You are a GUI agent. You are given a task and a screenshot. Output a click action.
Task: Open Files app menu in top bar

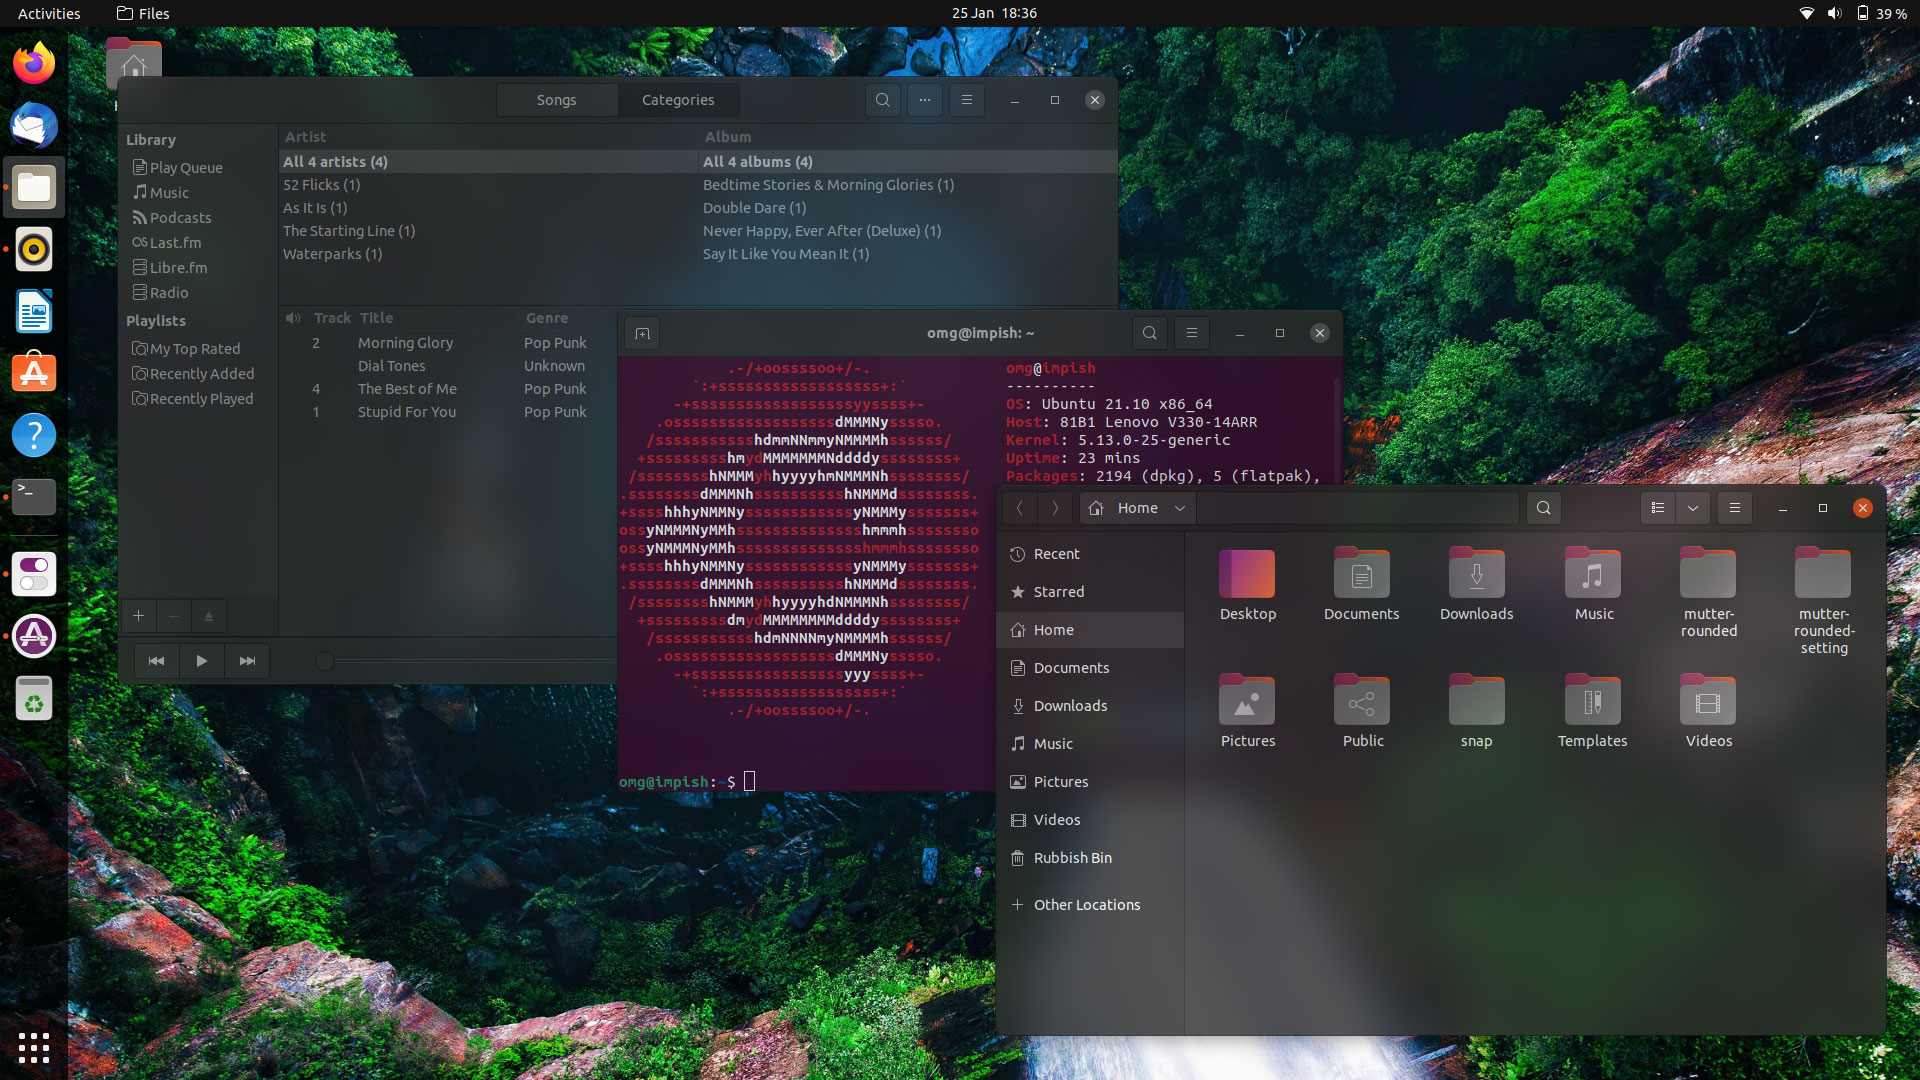pyautogui.click(x=143, y=13)
